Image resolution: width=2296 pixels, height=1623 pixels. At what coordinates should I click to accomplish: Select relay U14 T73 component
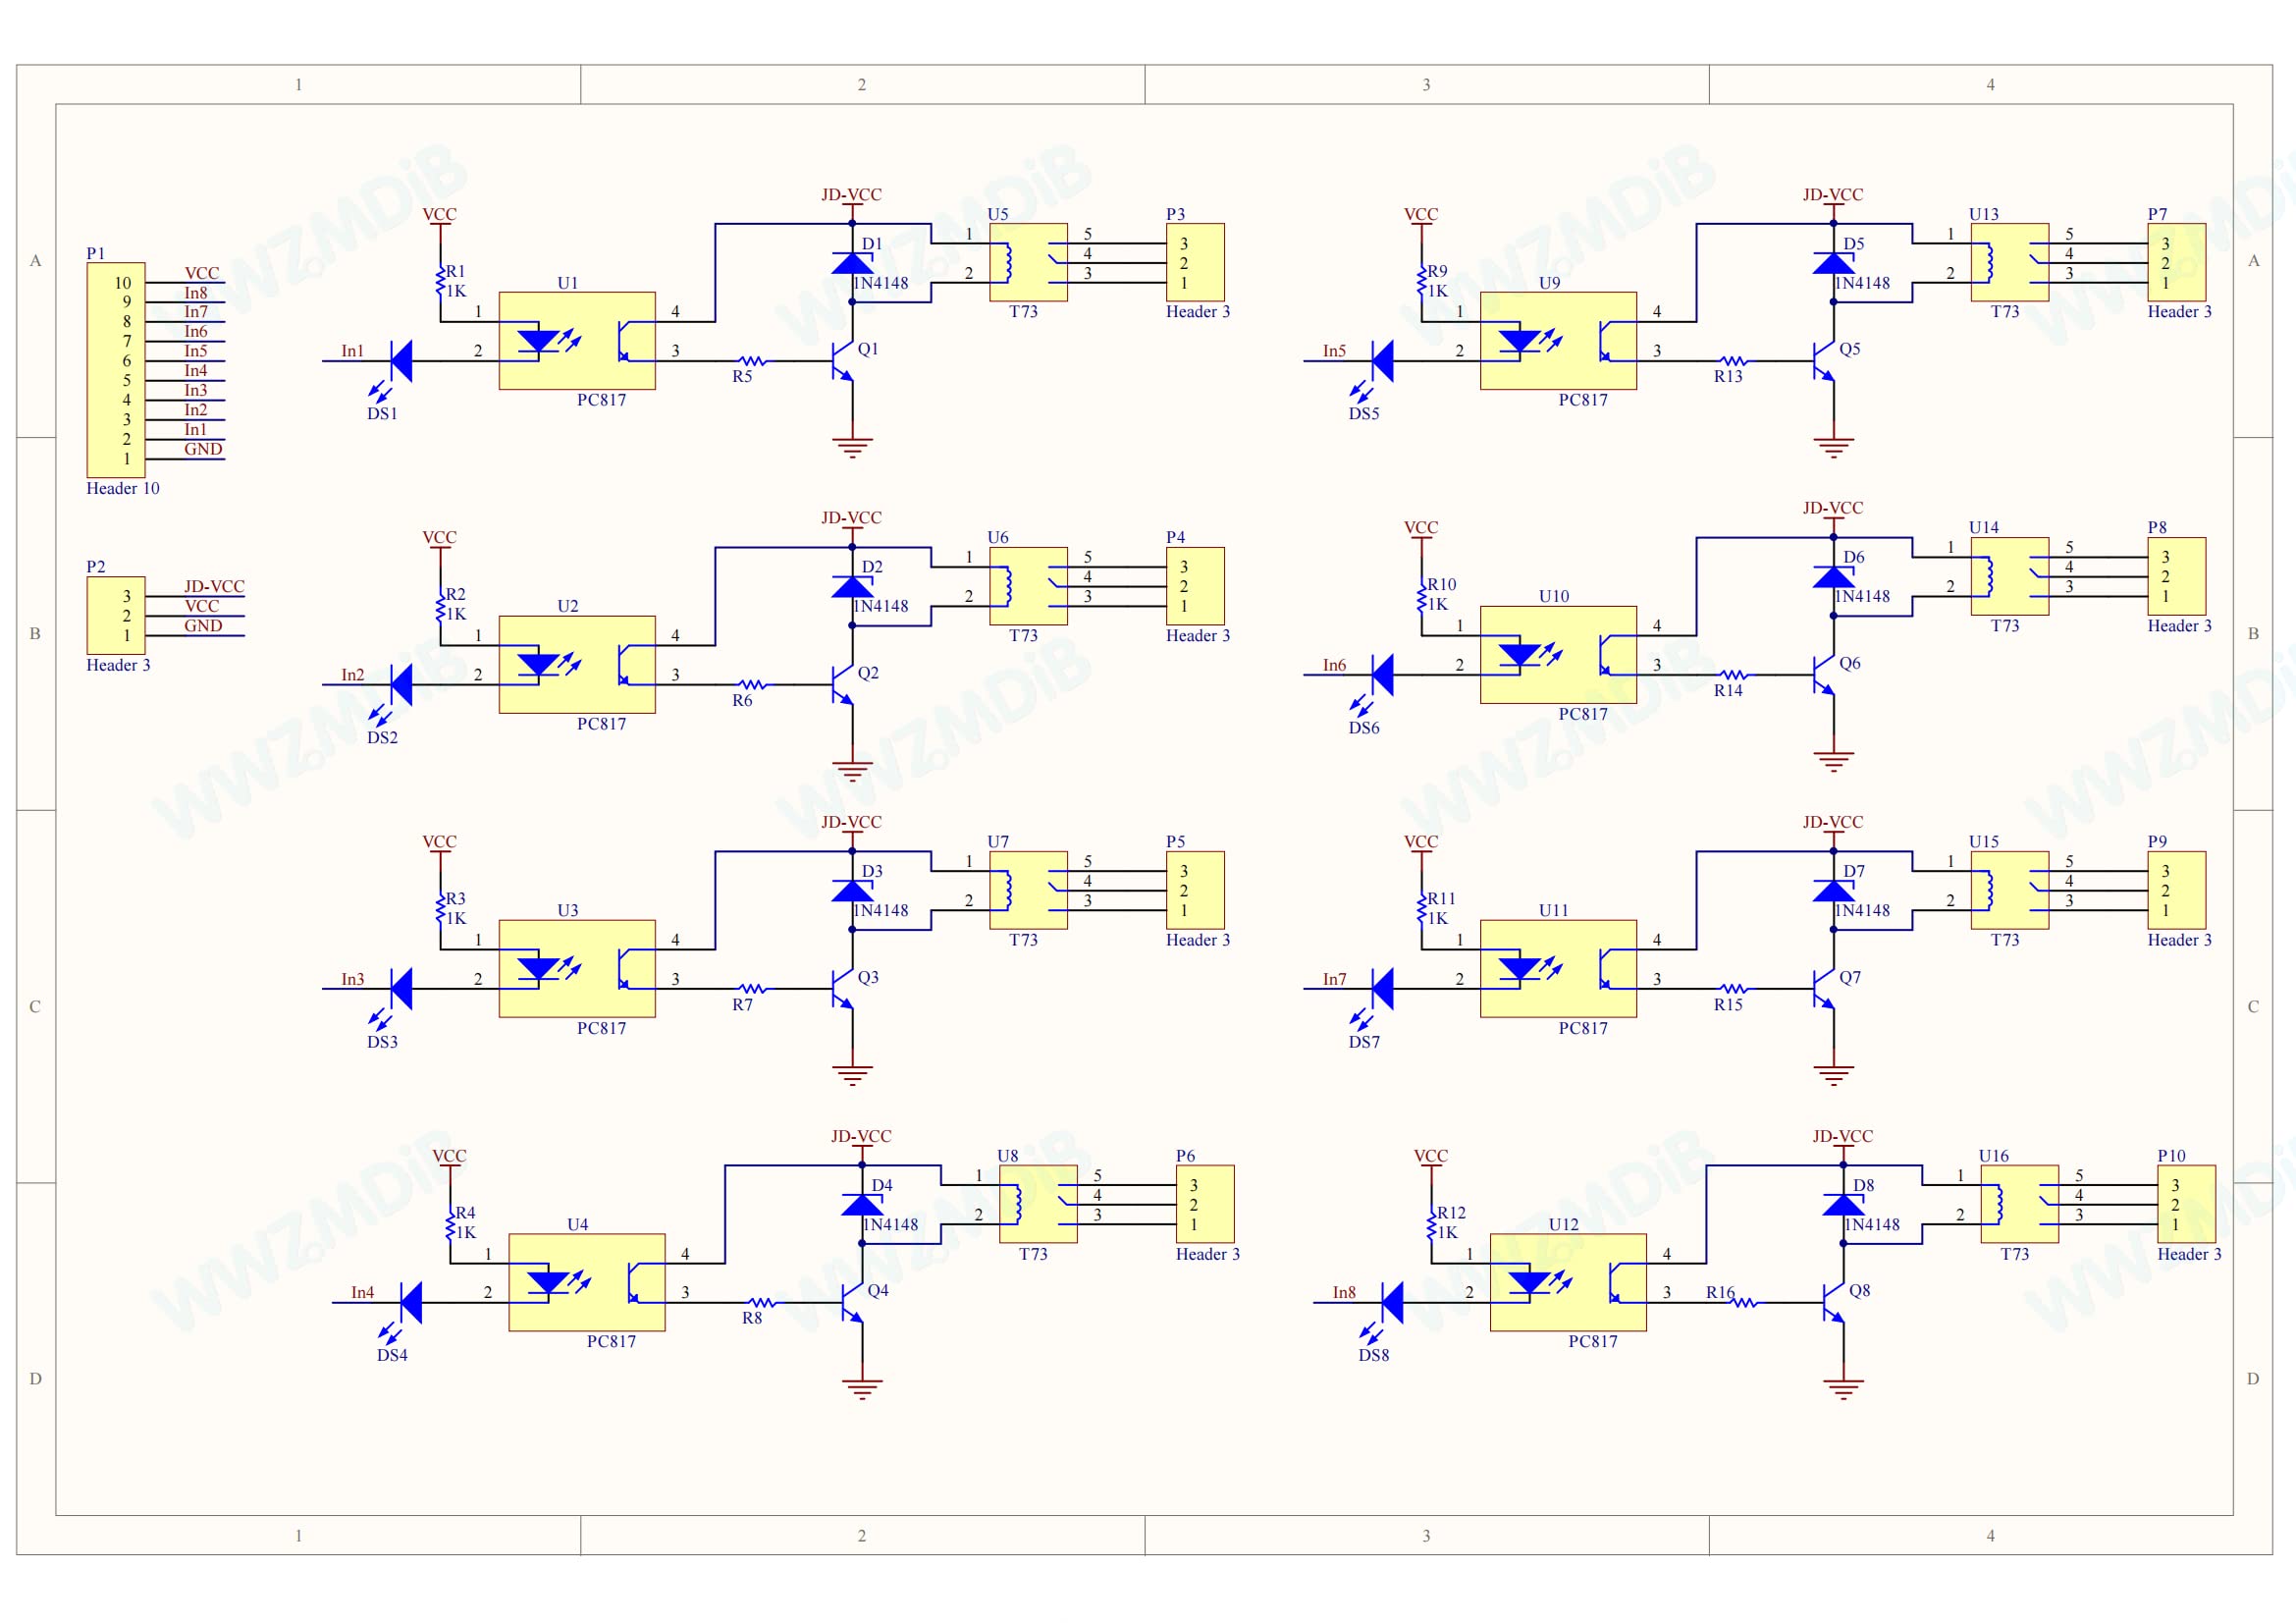tap(2009, 576)
